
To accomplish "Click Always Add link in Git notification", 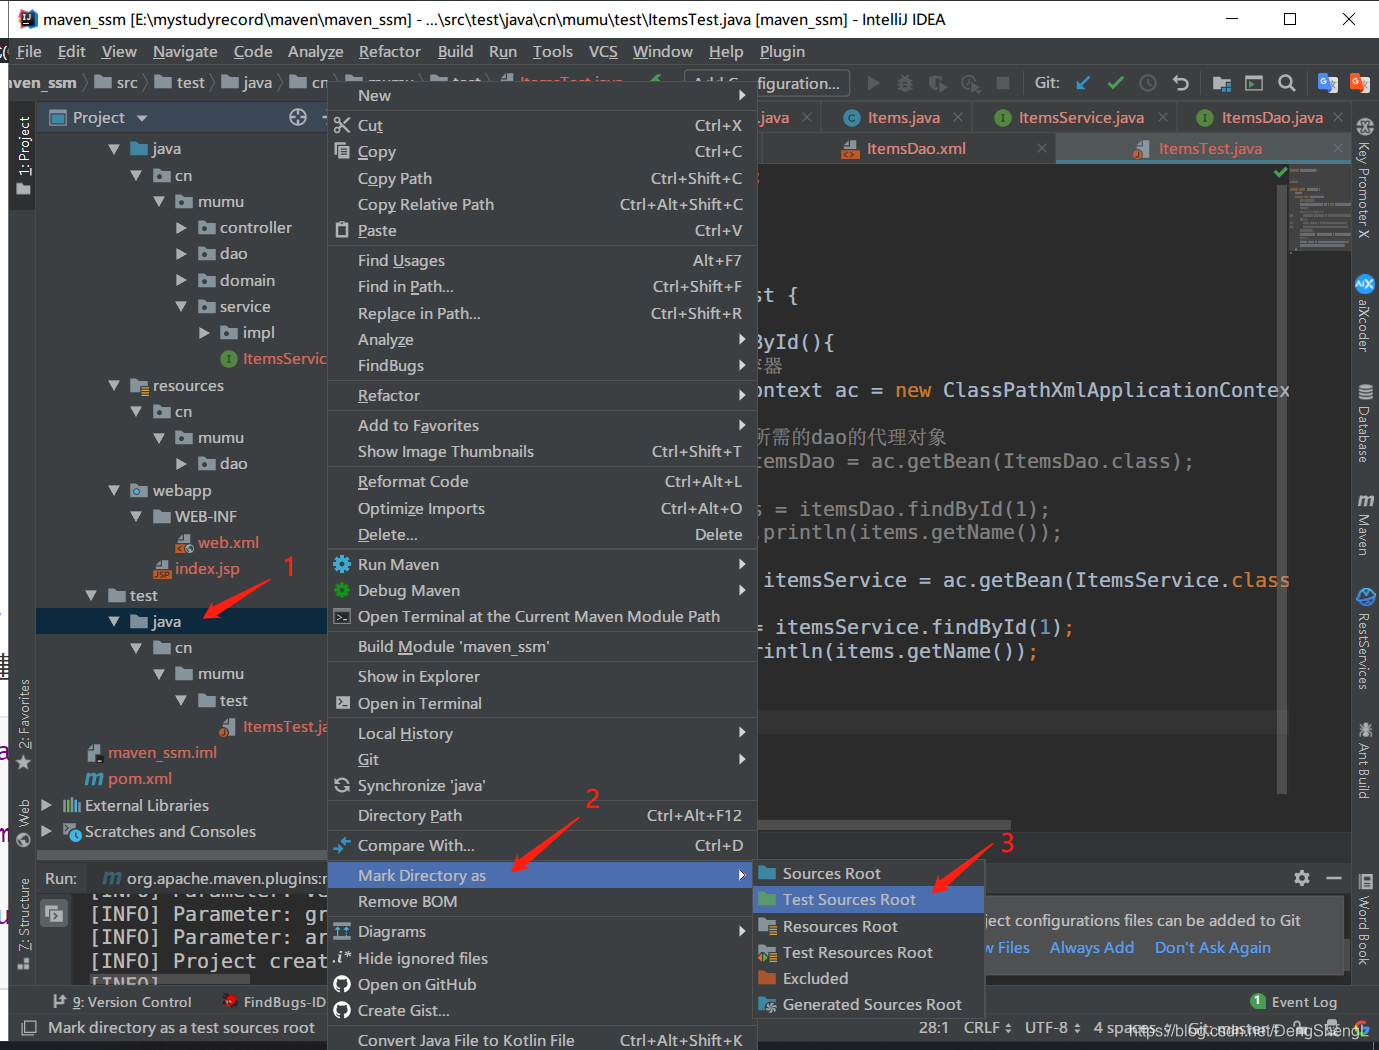I will pos(1092,948).
